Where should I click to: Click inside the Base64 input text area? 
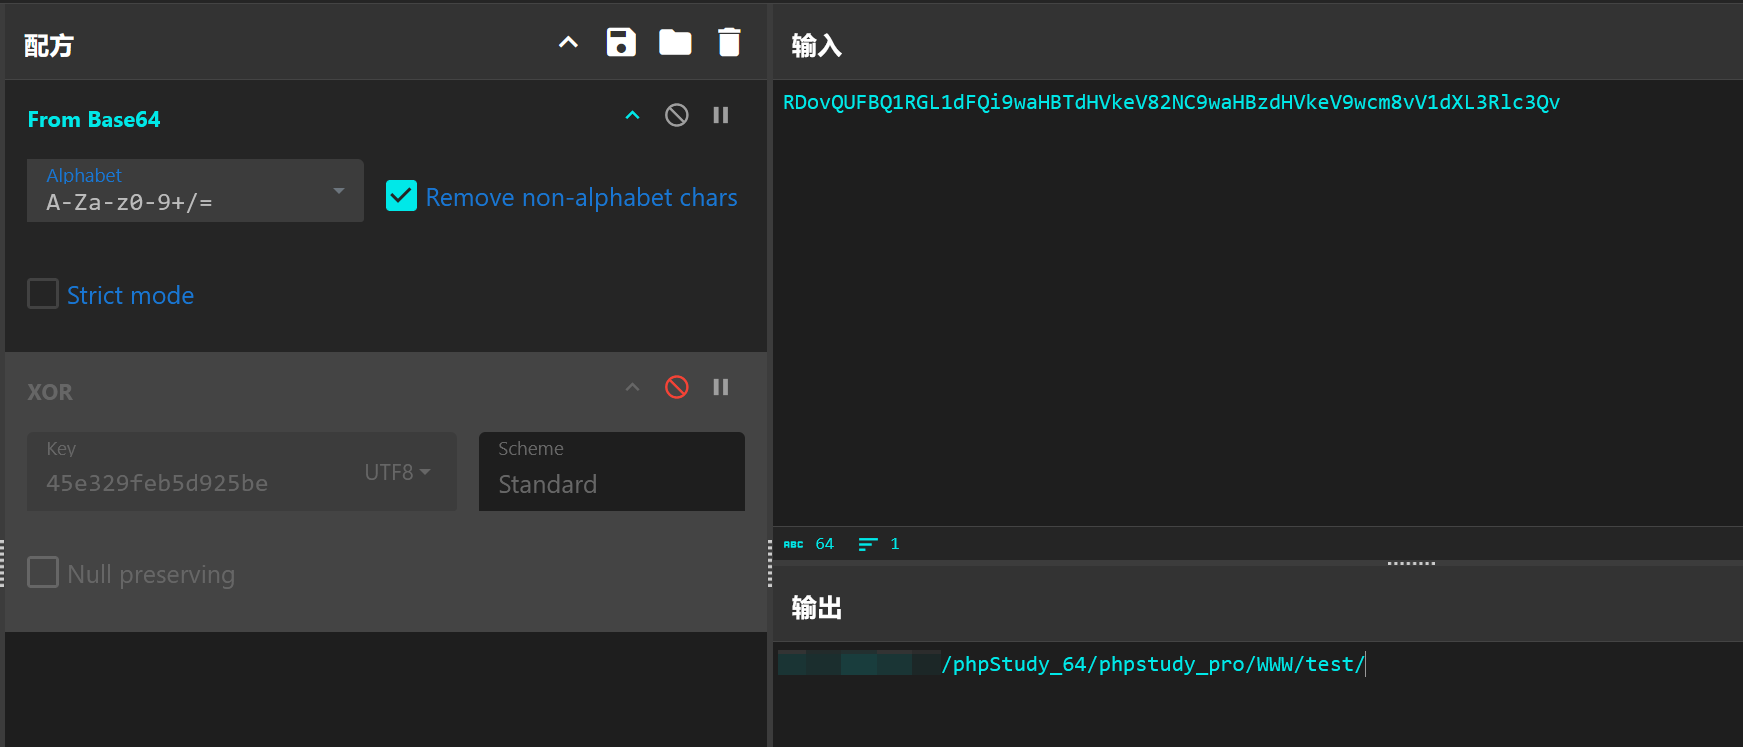click(x=1250, y=300)
